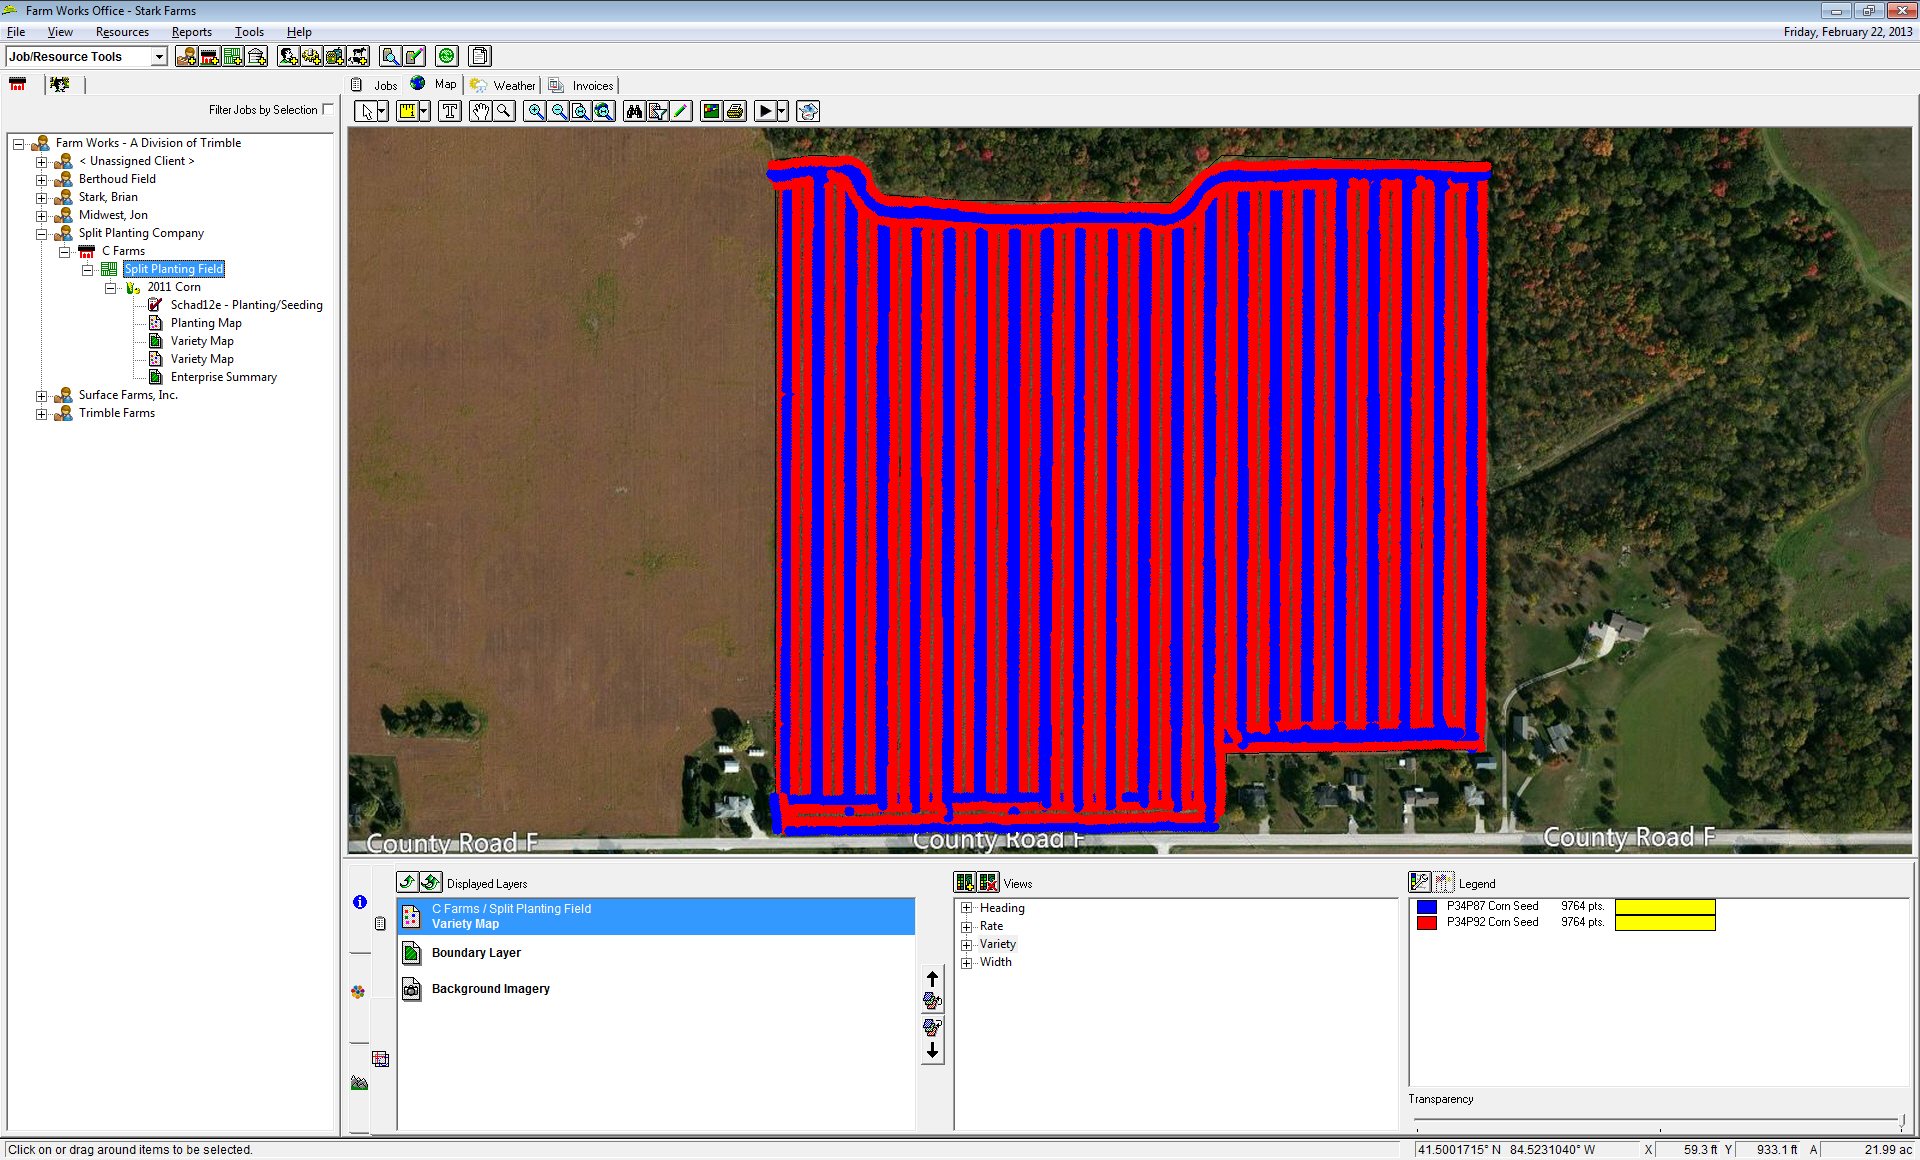Click the zoom out magnifier icon
The image size is (1920, 1160).
[559, 111]
